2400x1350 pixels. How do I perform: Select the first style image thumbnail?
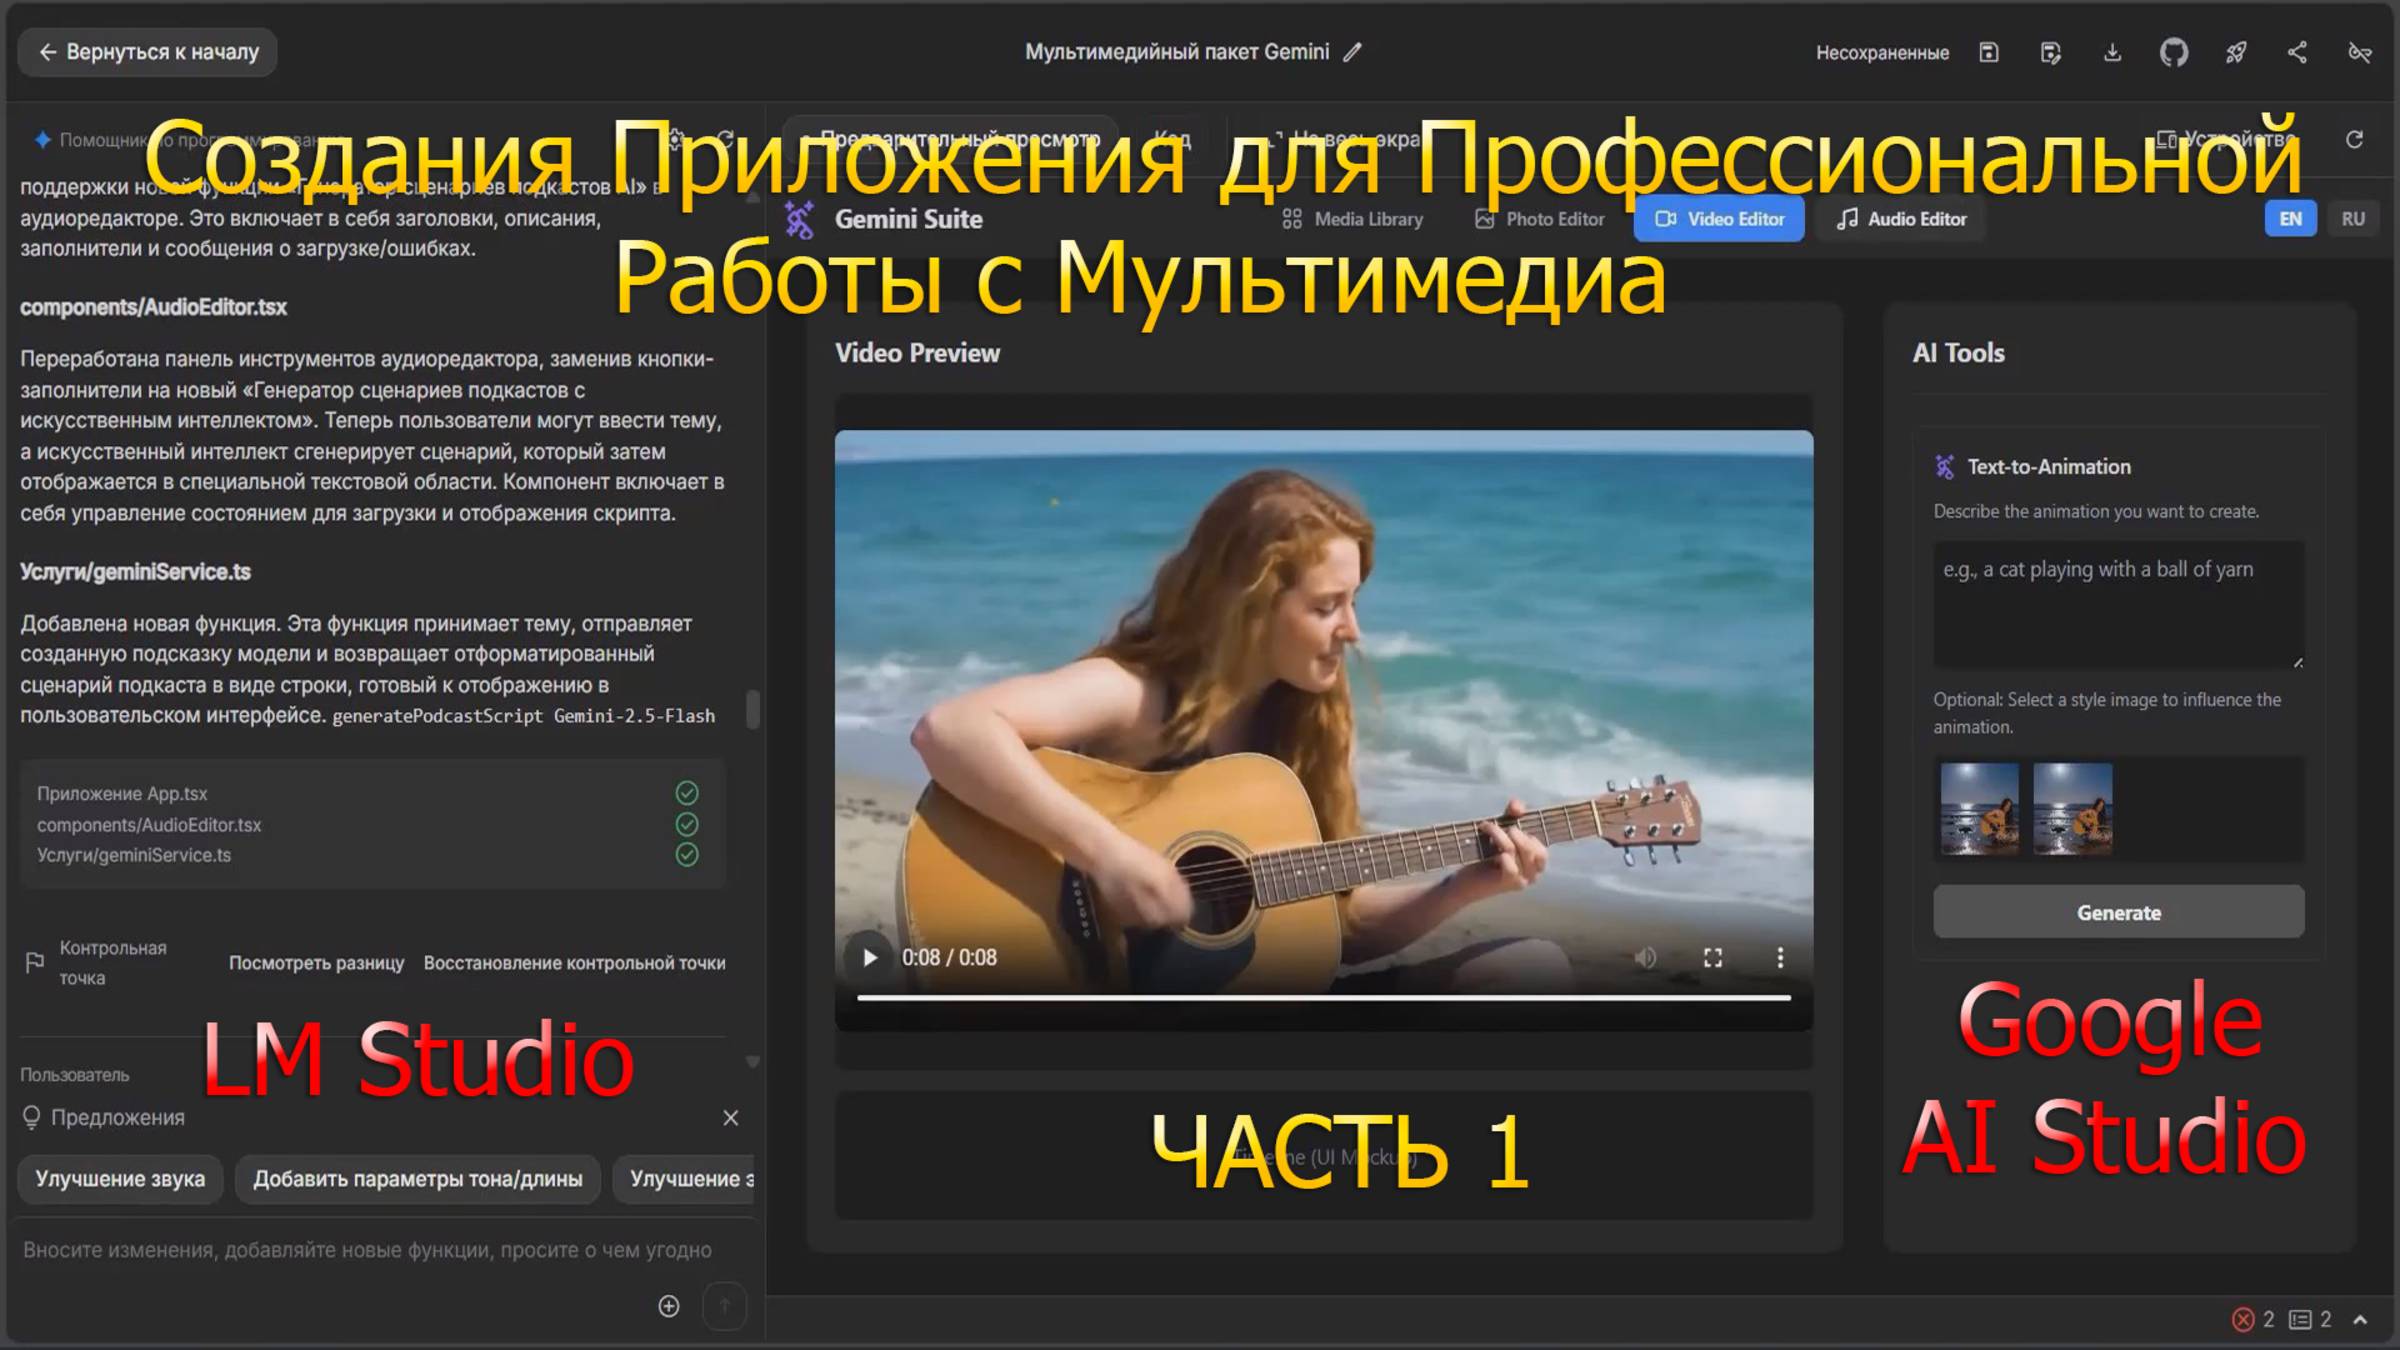point(1979,808)
